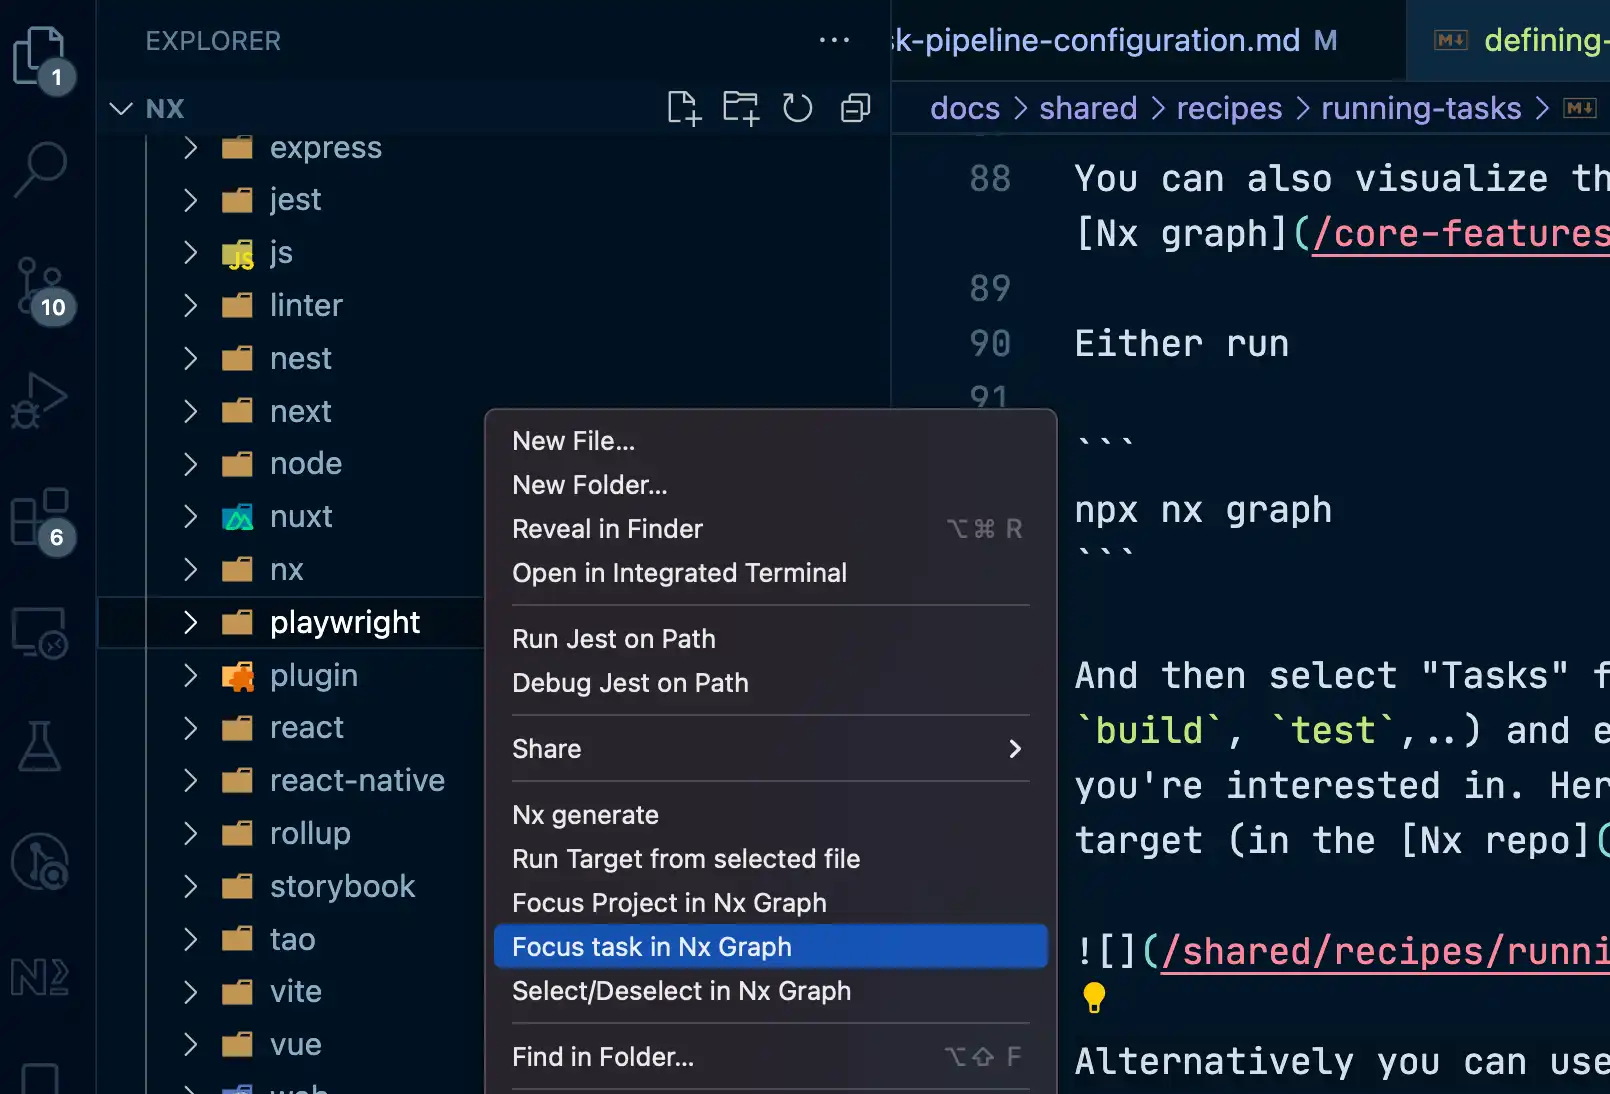
Task: Open the Share submenu arrow
Action: [x=1015, y=749]
